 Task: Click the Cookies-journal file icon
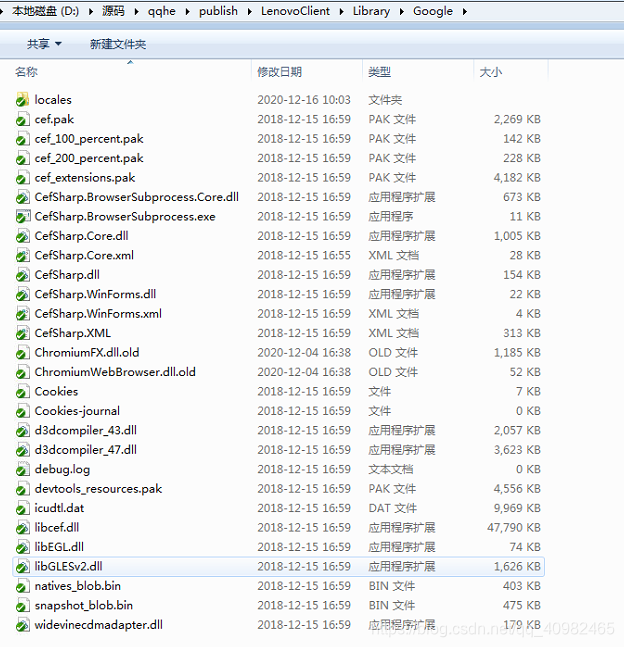point(23,411)
